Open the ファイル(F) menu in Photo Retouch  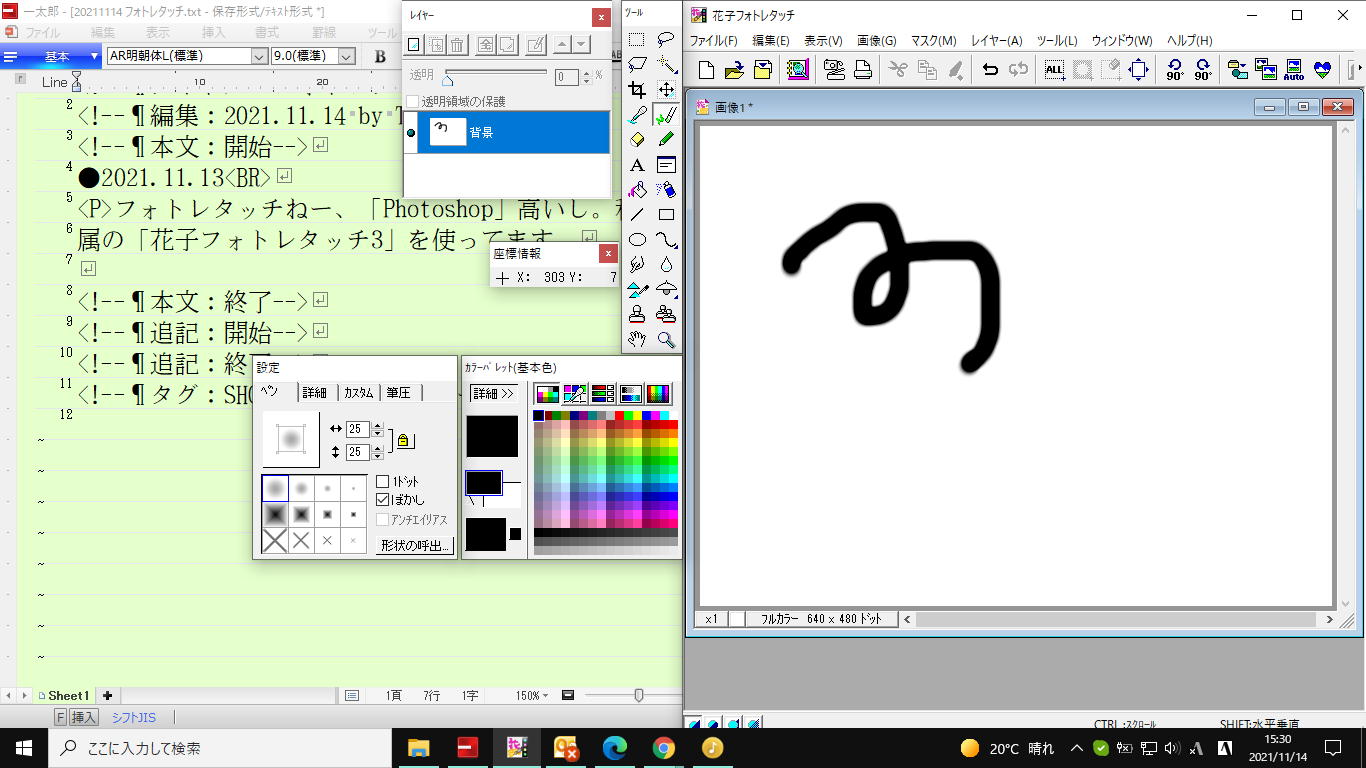pos(713,41)
